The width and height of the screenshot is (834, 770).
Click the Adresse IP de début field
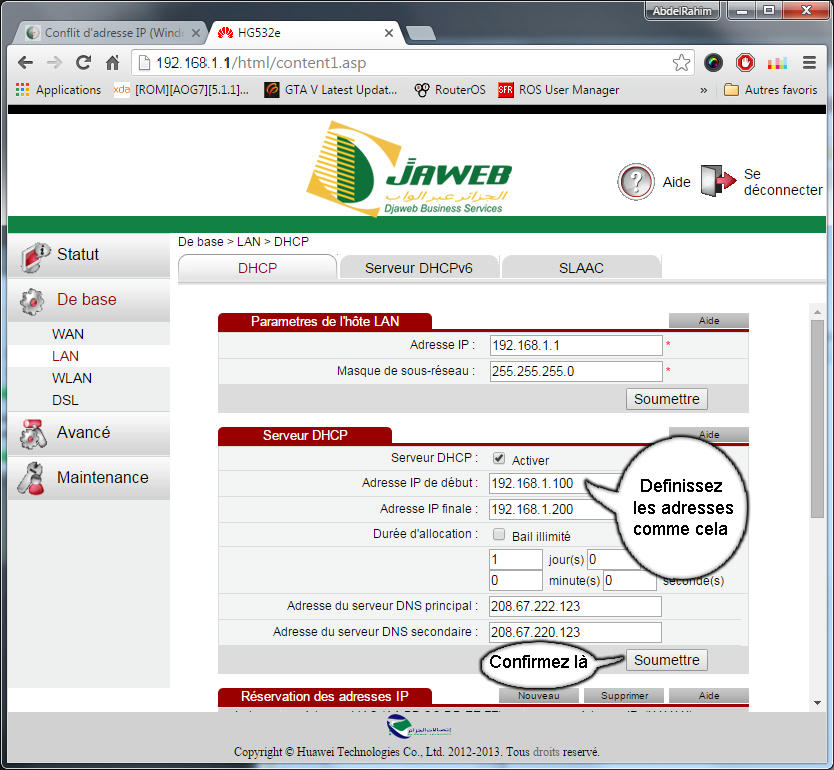(x=553, y=483)
